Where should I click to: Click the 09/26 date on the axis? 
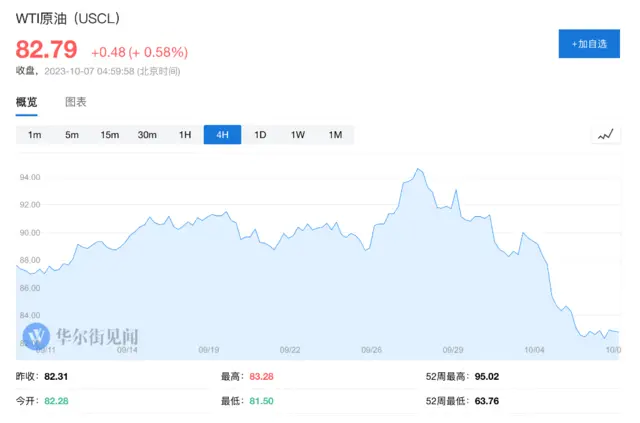[x=371, y=350]
